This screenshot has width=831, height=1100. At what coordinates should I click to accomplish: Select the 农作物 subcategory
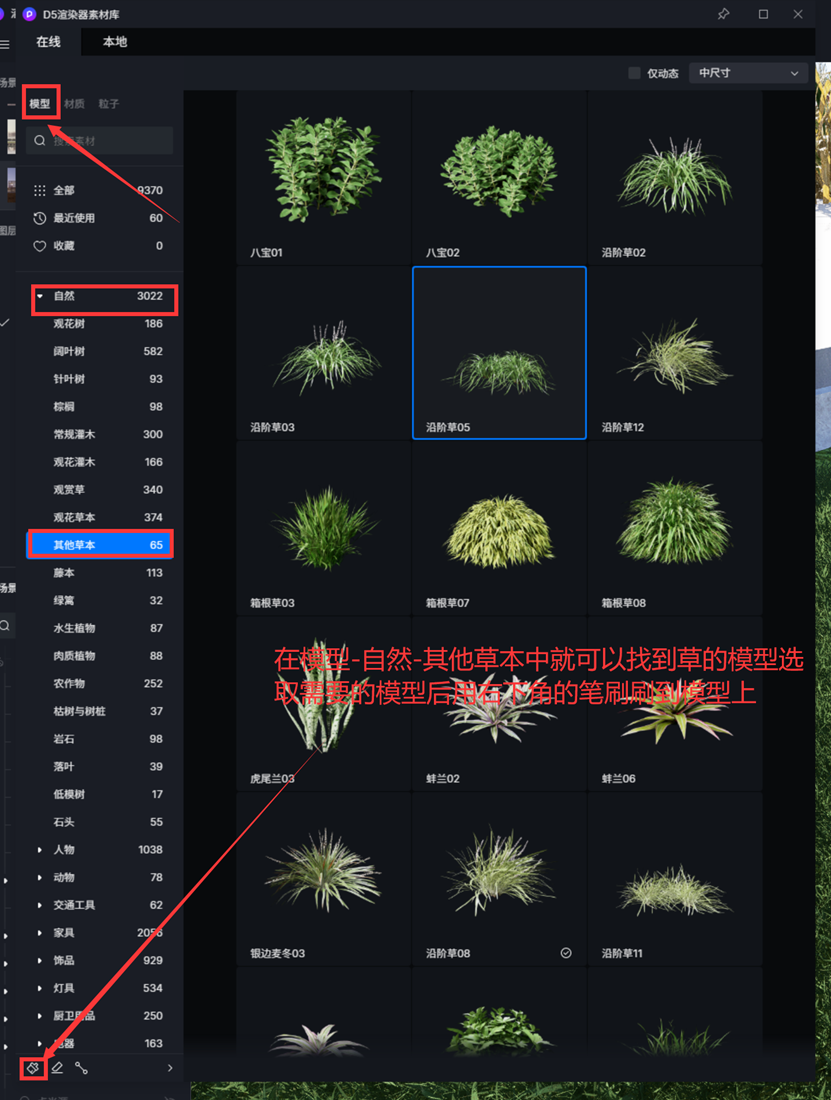(100, 683)
